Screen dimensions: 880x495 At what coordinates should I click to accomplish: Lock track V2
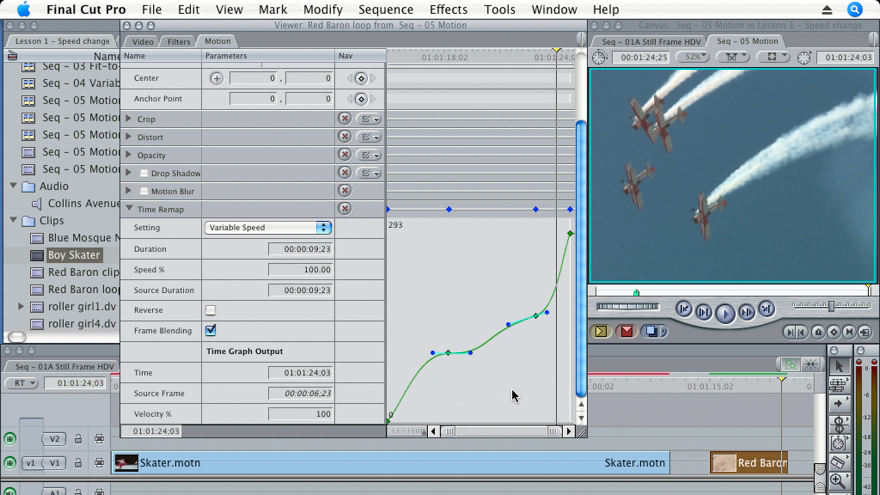[78, 439]
